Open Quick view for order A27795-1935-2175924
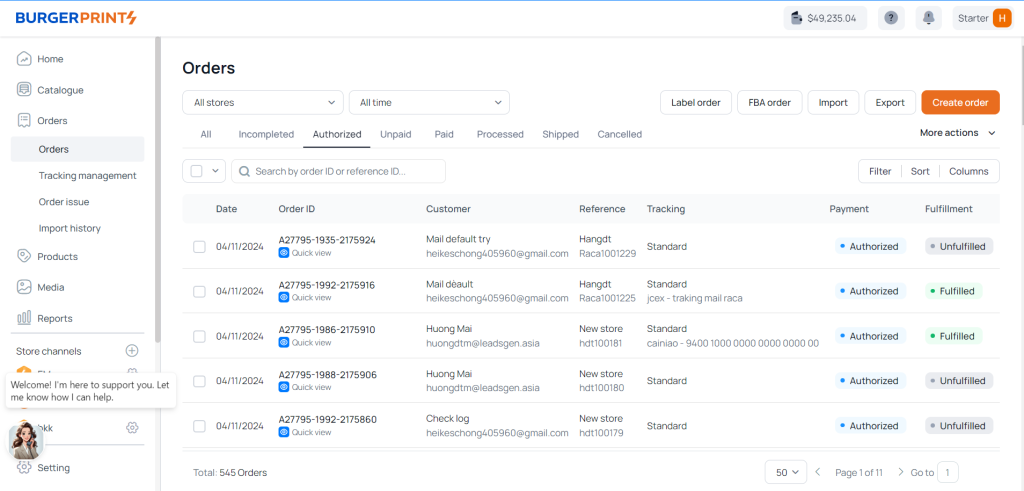This screenshot has width=1024, height=491. tap(305, 253)
